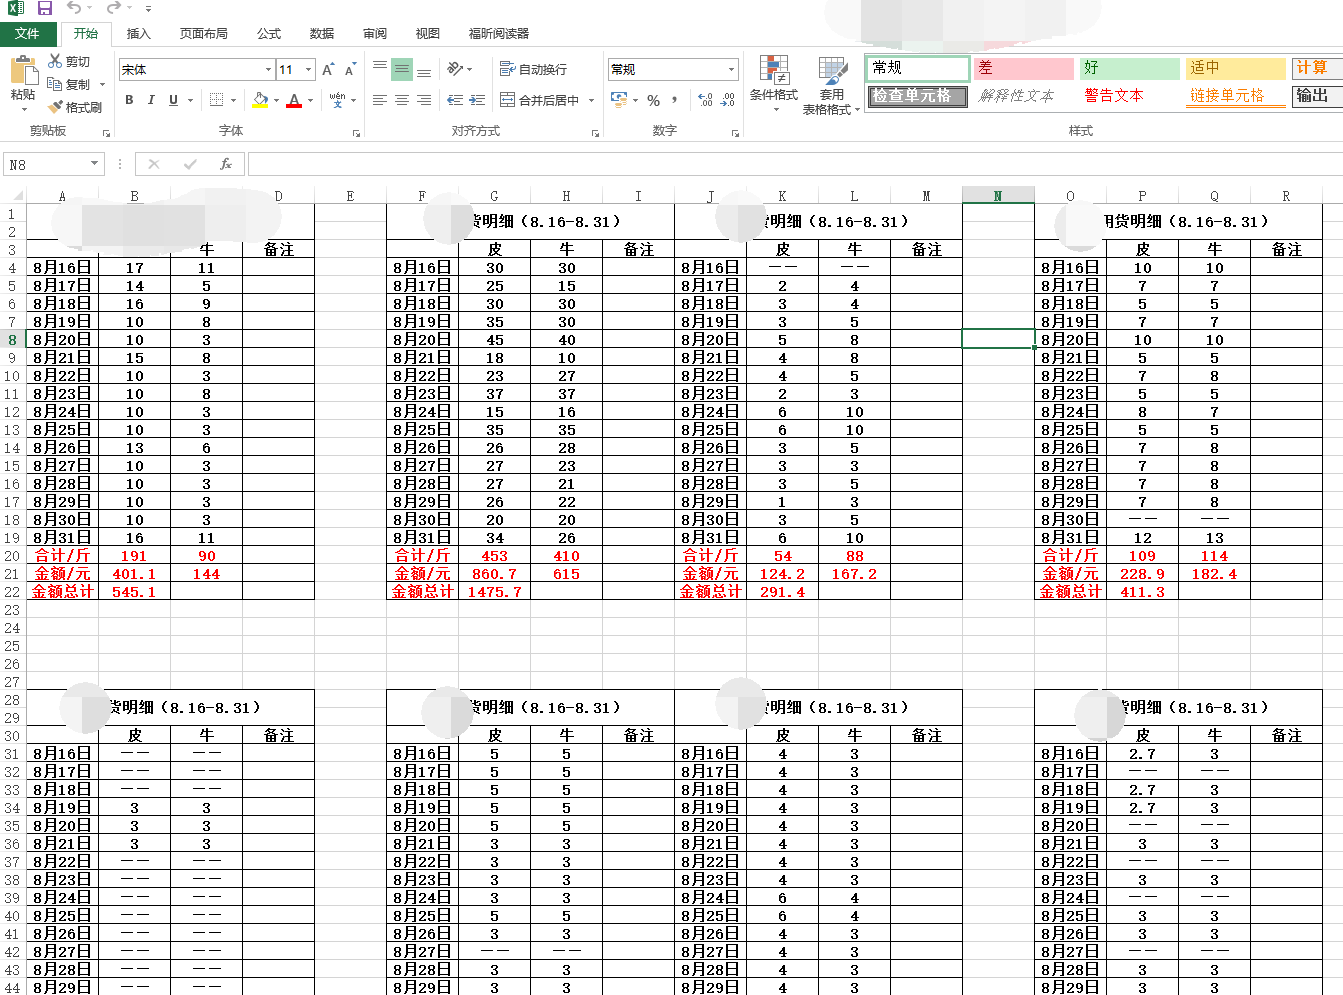
Task: Select the Format Painter (格式刷) brush
Action: (56, 107)
